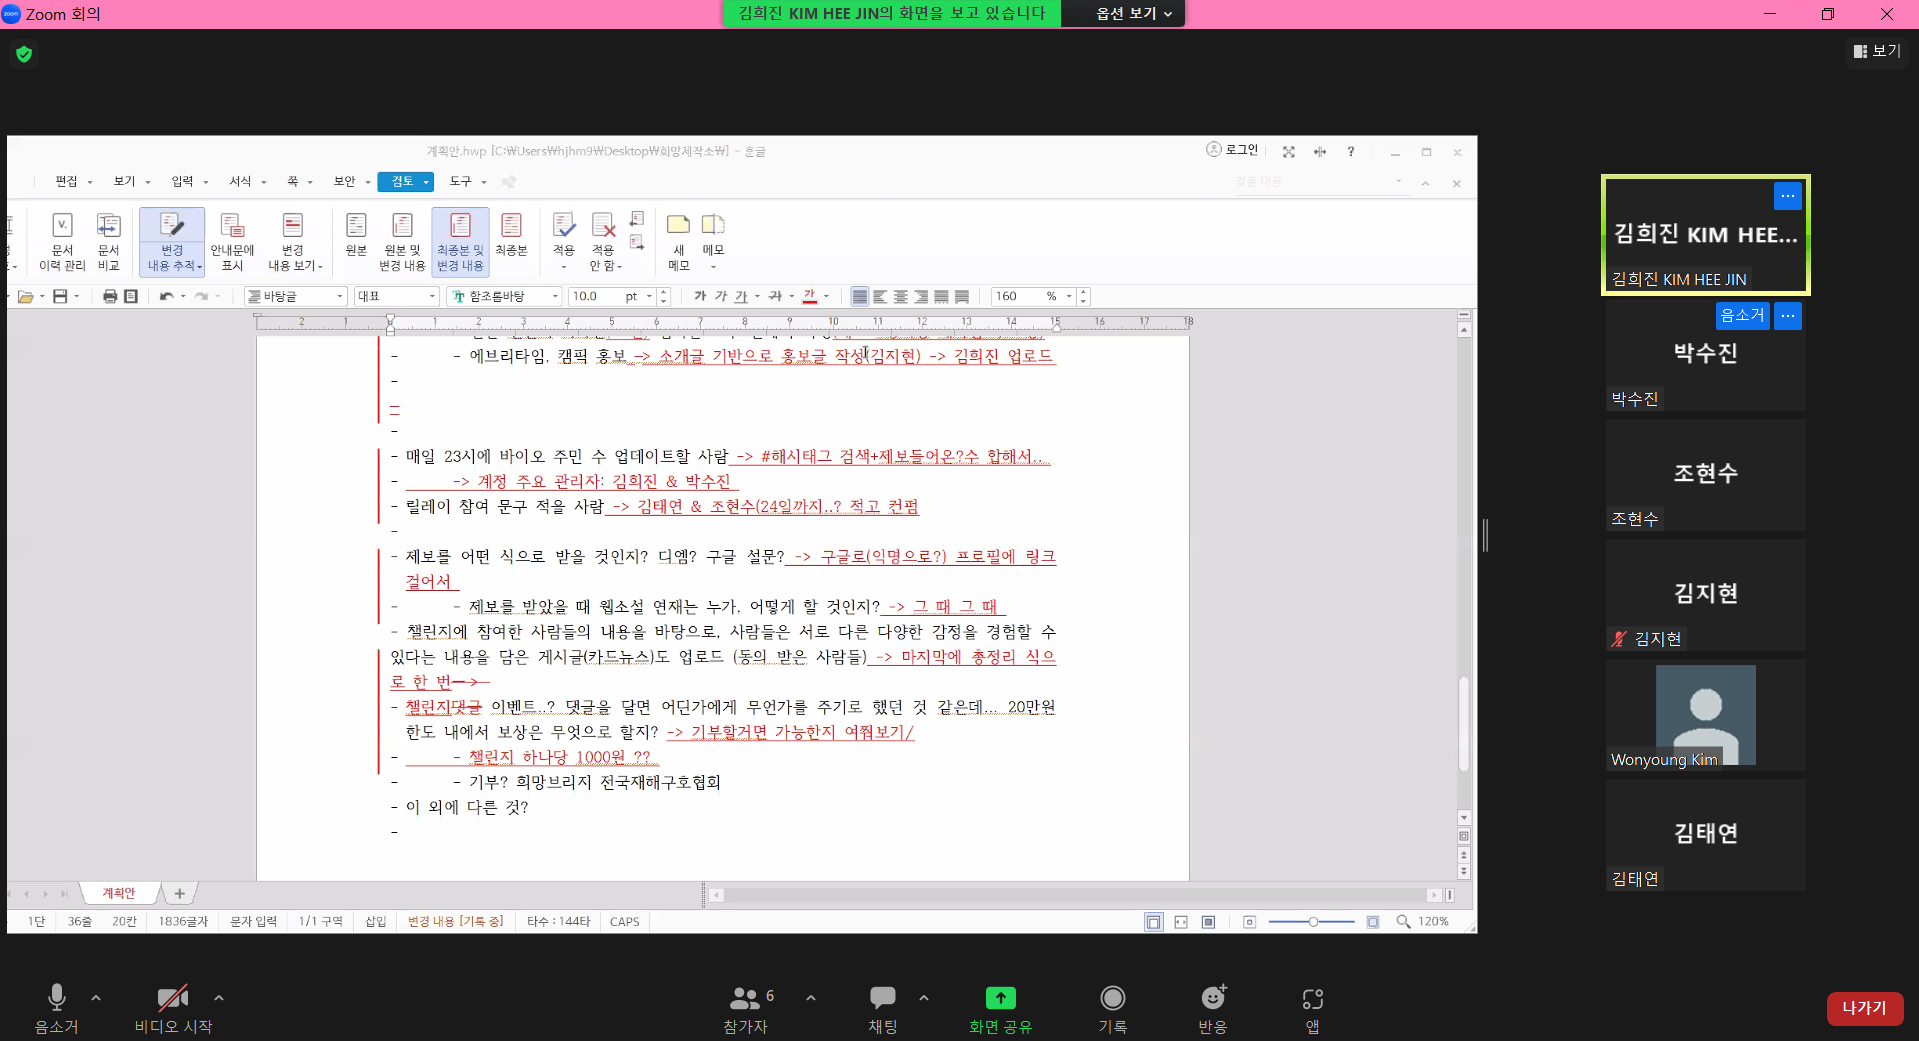Toggle strikethrough 가 formatting

click(x=775, y=296)
